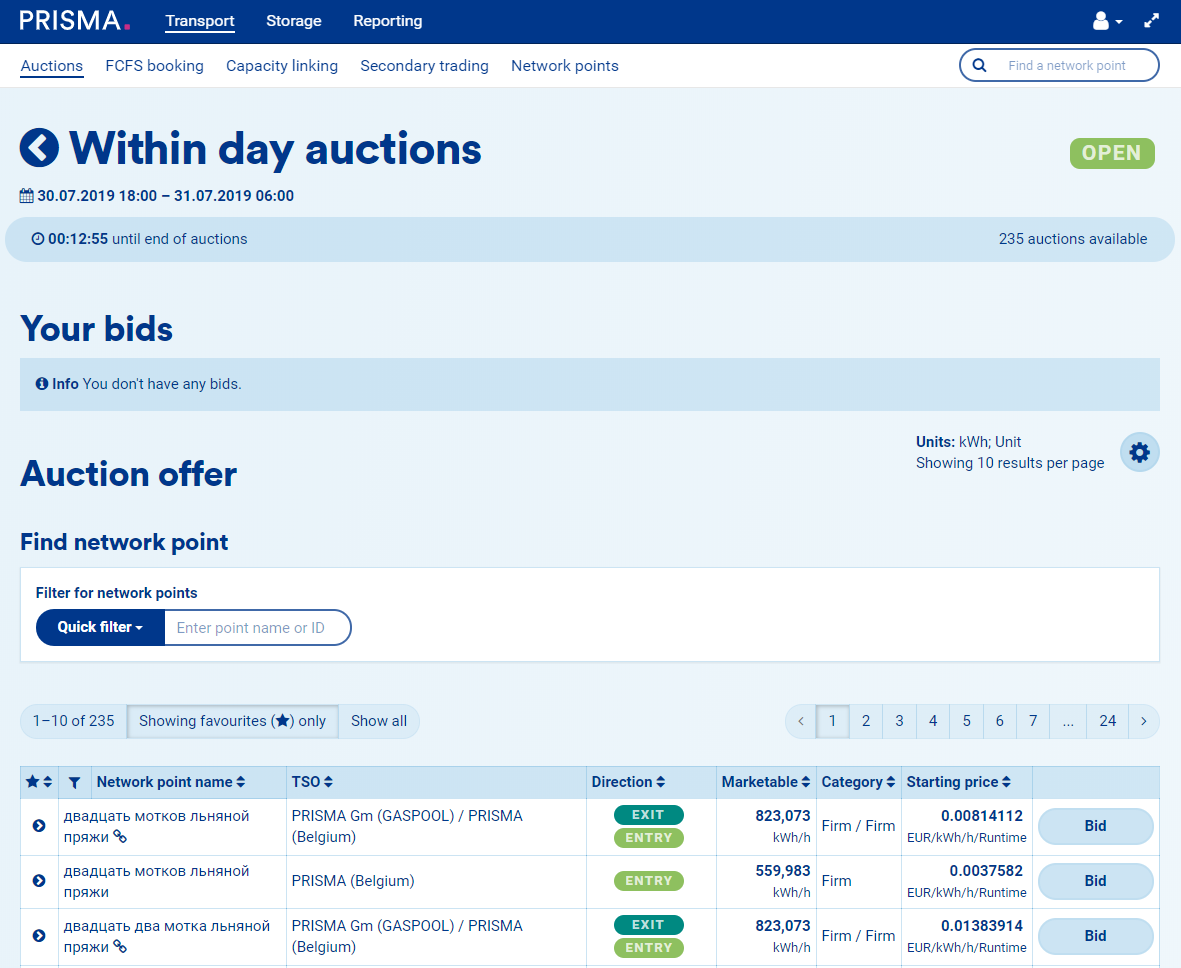Click the filter funnel icon in table header

[x=75, y=782]
